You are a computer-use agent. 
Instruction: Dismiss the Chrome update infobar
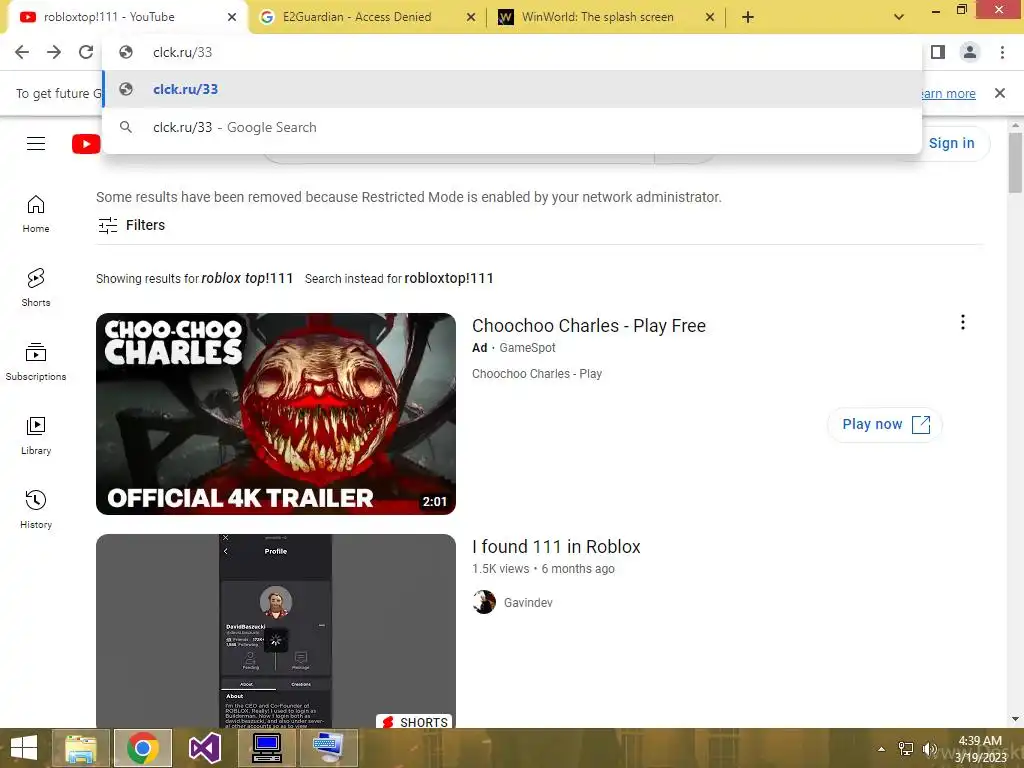coord(1000,93)
